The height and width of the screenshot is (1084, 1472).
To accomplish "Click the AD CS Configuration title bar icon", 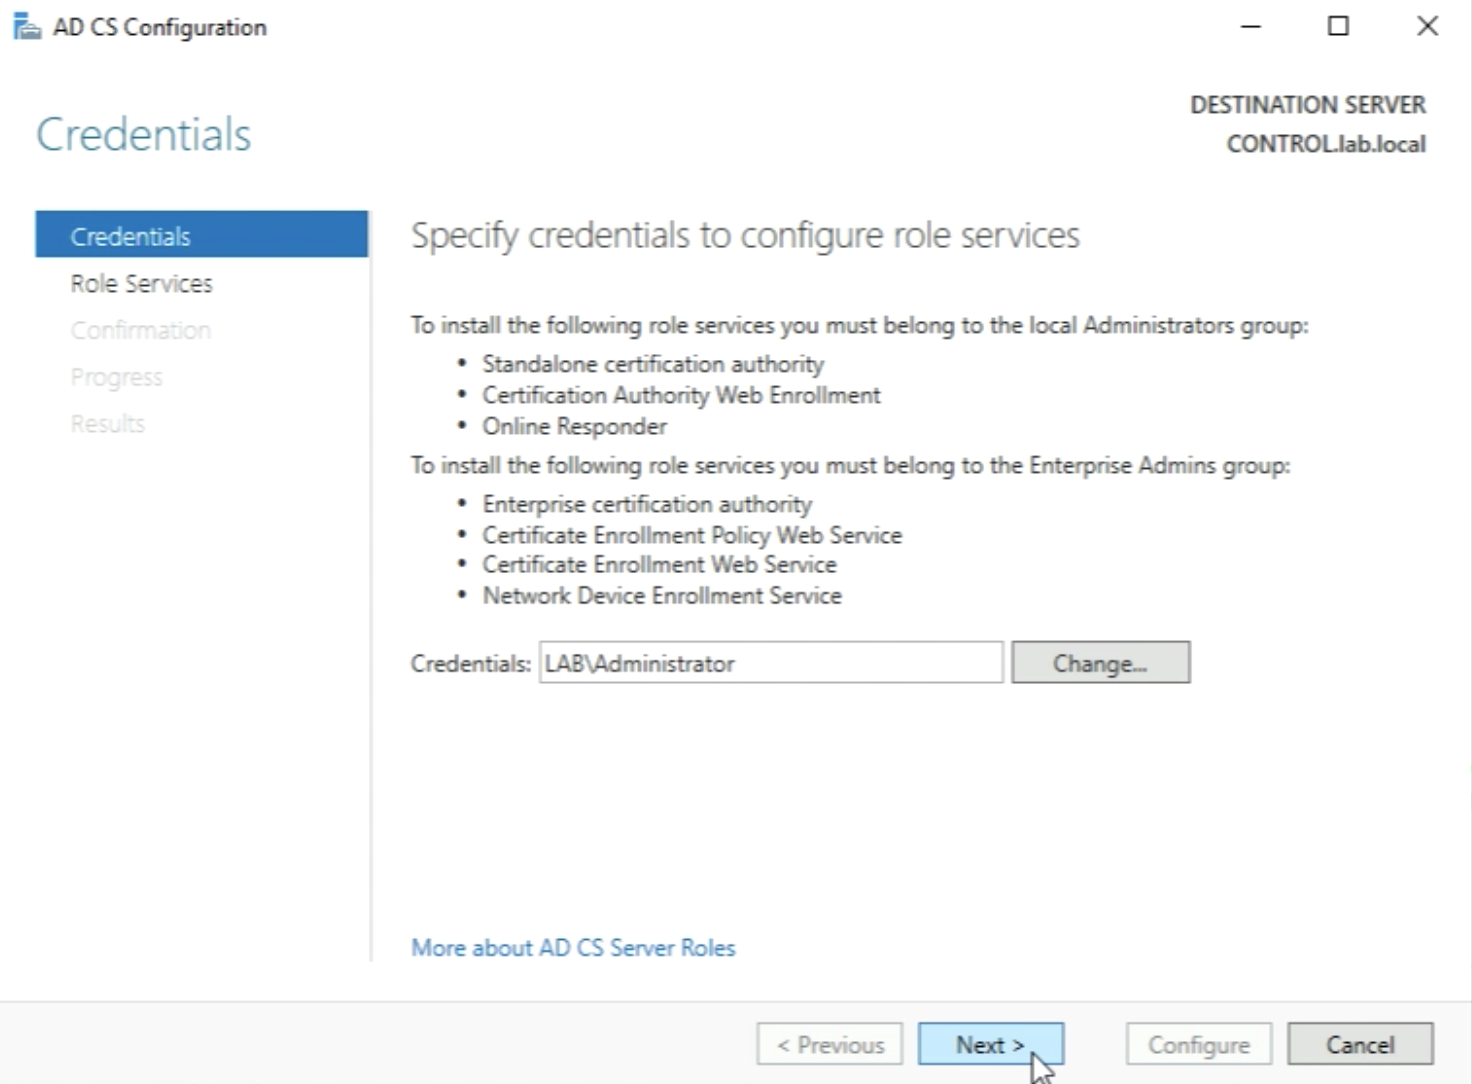I will click(x=27, y=27).
